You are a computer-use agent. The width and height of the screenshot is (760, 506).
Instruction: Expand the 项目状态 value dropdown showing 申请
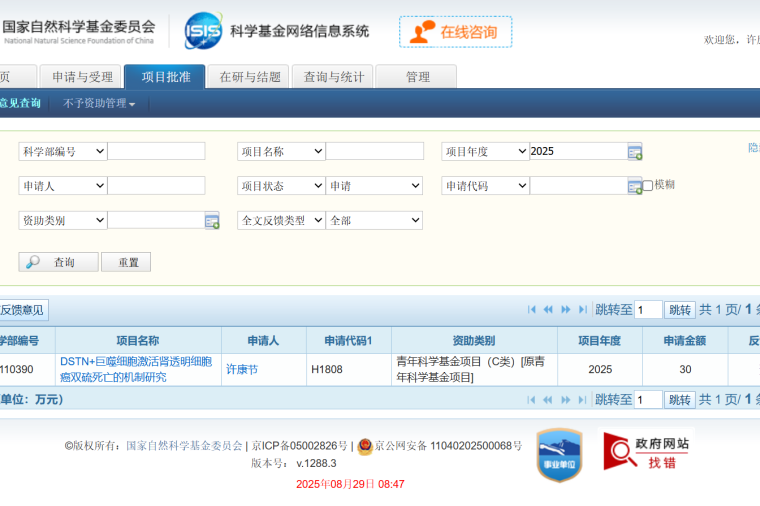[x=374, y=186]
